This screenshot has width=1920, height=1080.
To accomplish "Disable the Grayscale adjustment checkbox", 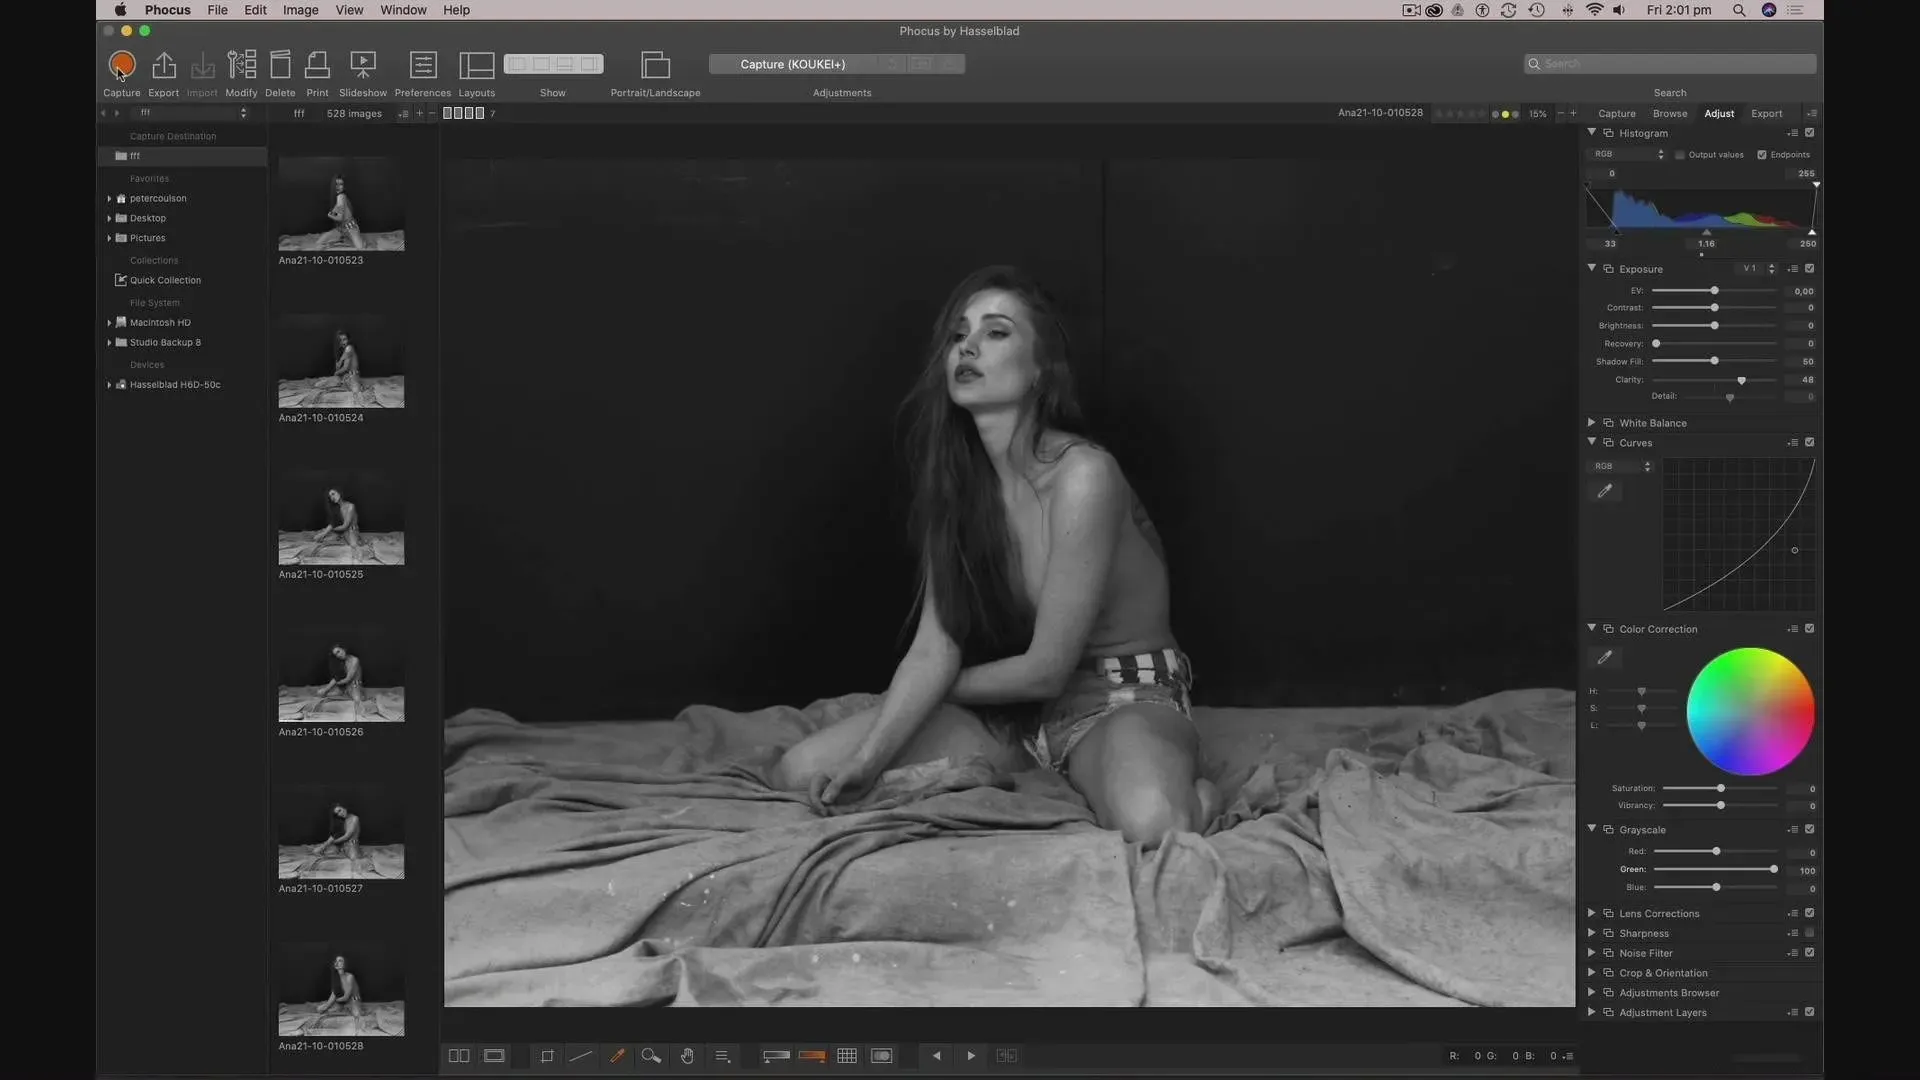I will point(1809,829).
